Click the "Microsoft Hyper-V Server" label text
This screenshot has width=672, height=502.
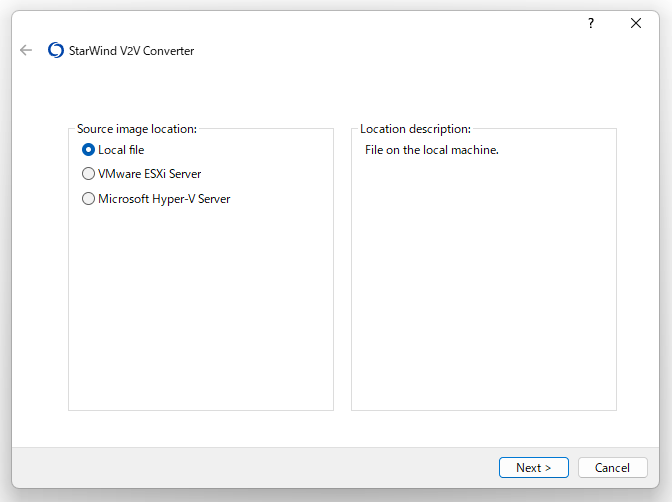pos(164,199)
